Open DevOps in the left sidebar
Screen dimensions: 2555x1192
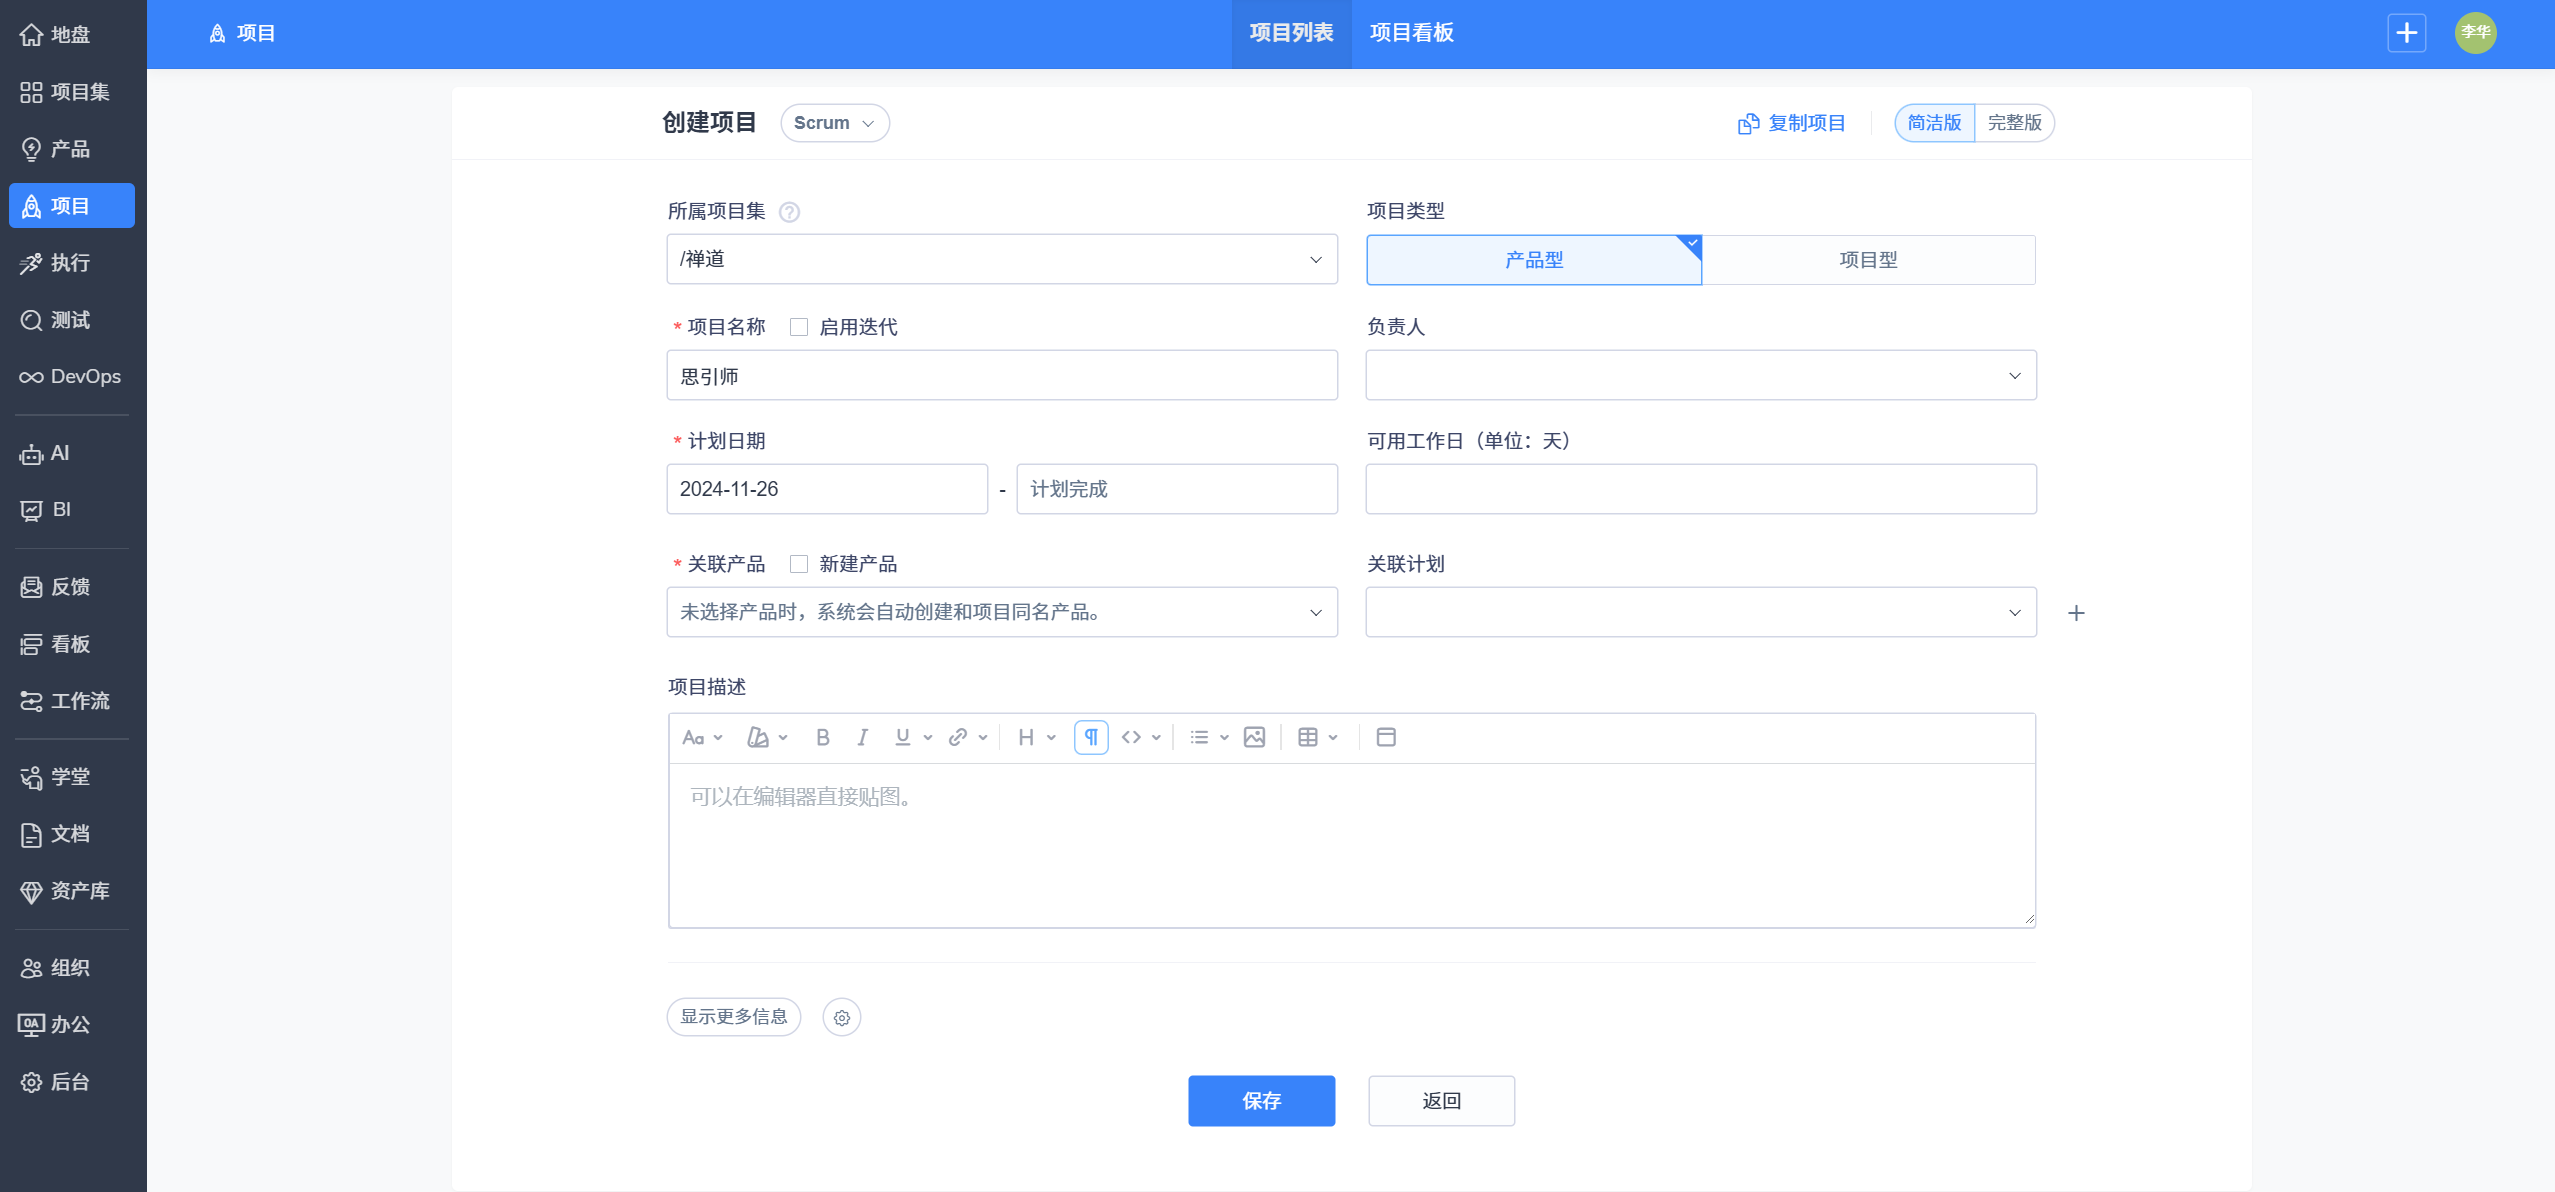tap(72, 377)
